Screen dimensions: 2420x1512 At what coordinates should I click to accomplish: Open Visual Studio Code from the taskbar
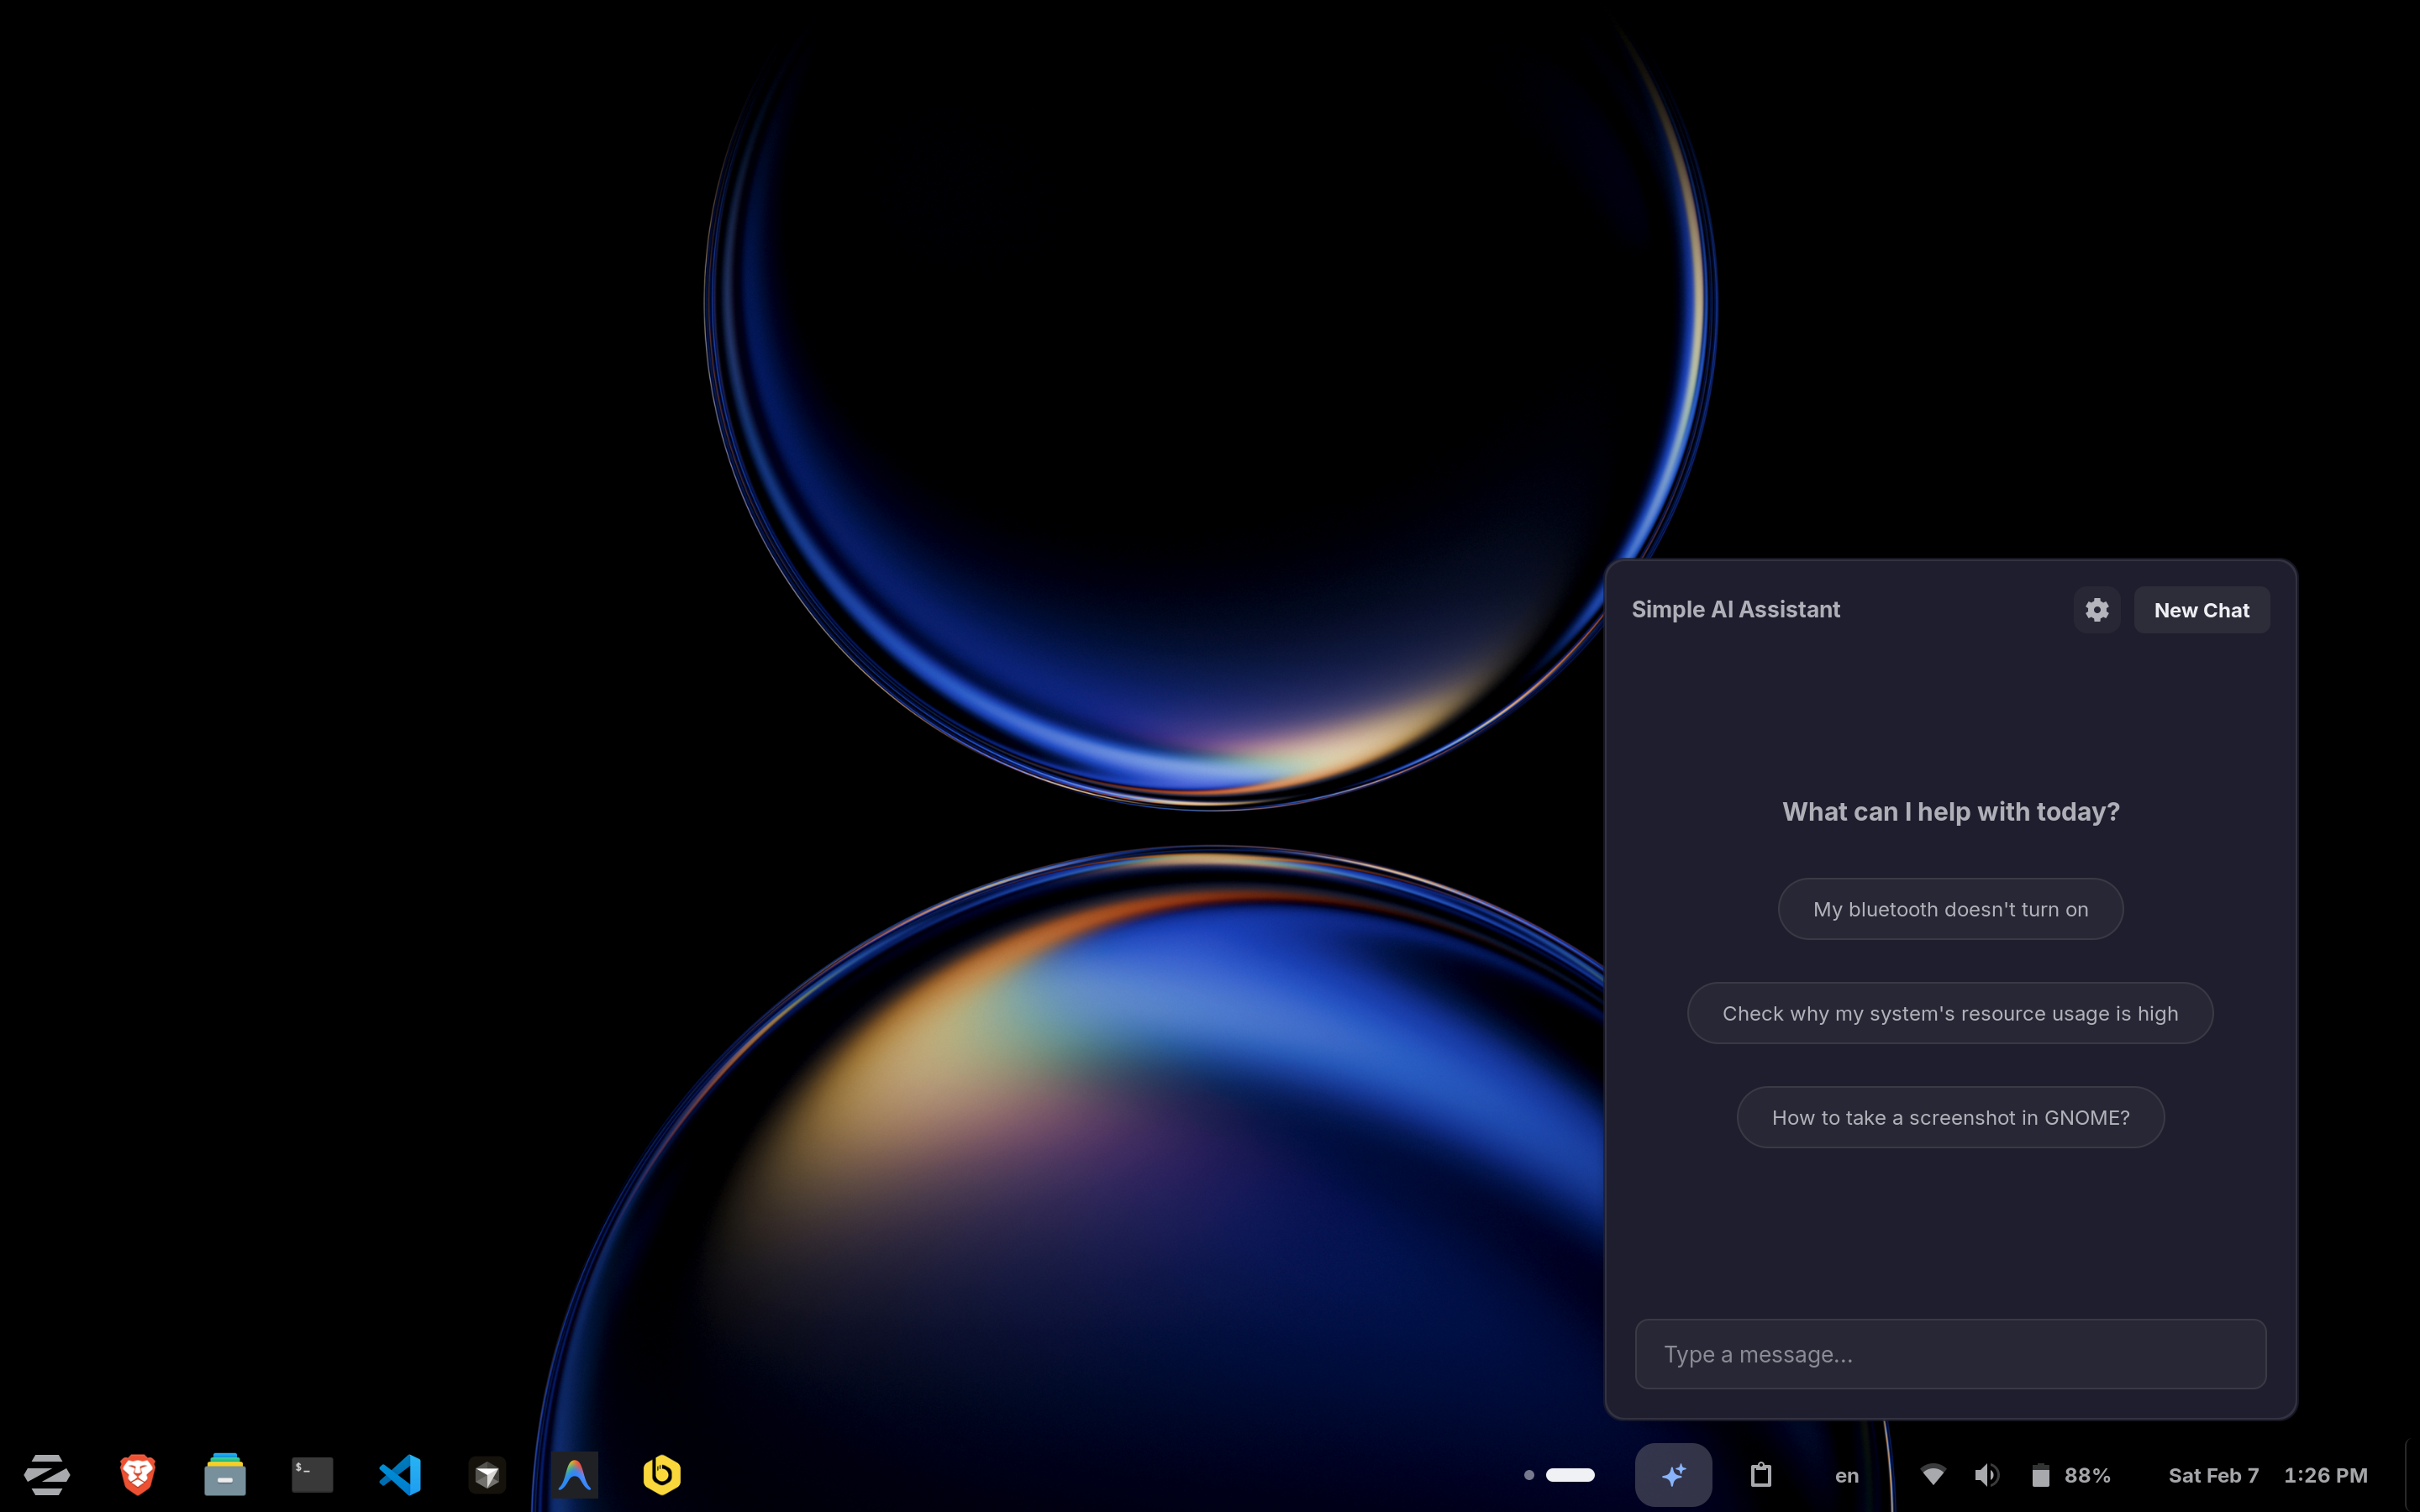(x=400, y=1474)
